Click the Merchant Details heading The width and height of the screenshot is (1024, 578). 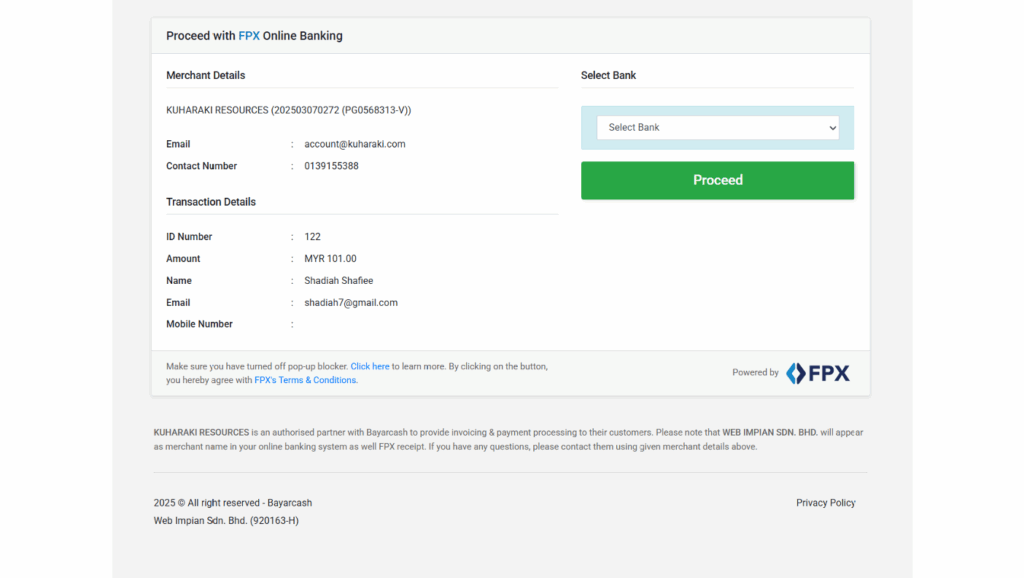[205, 75]
